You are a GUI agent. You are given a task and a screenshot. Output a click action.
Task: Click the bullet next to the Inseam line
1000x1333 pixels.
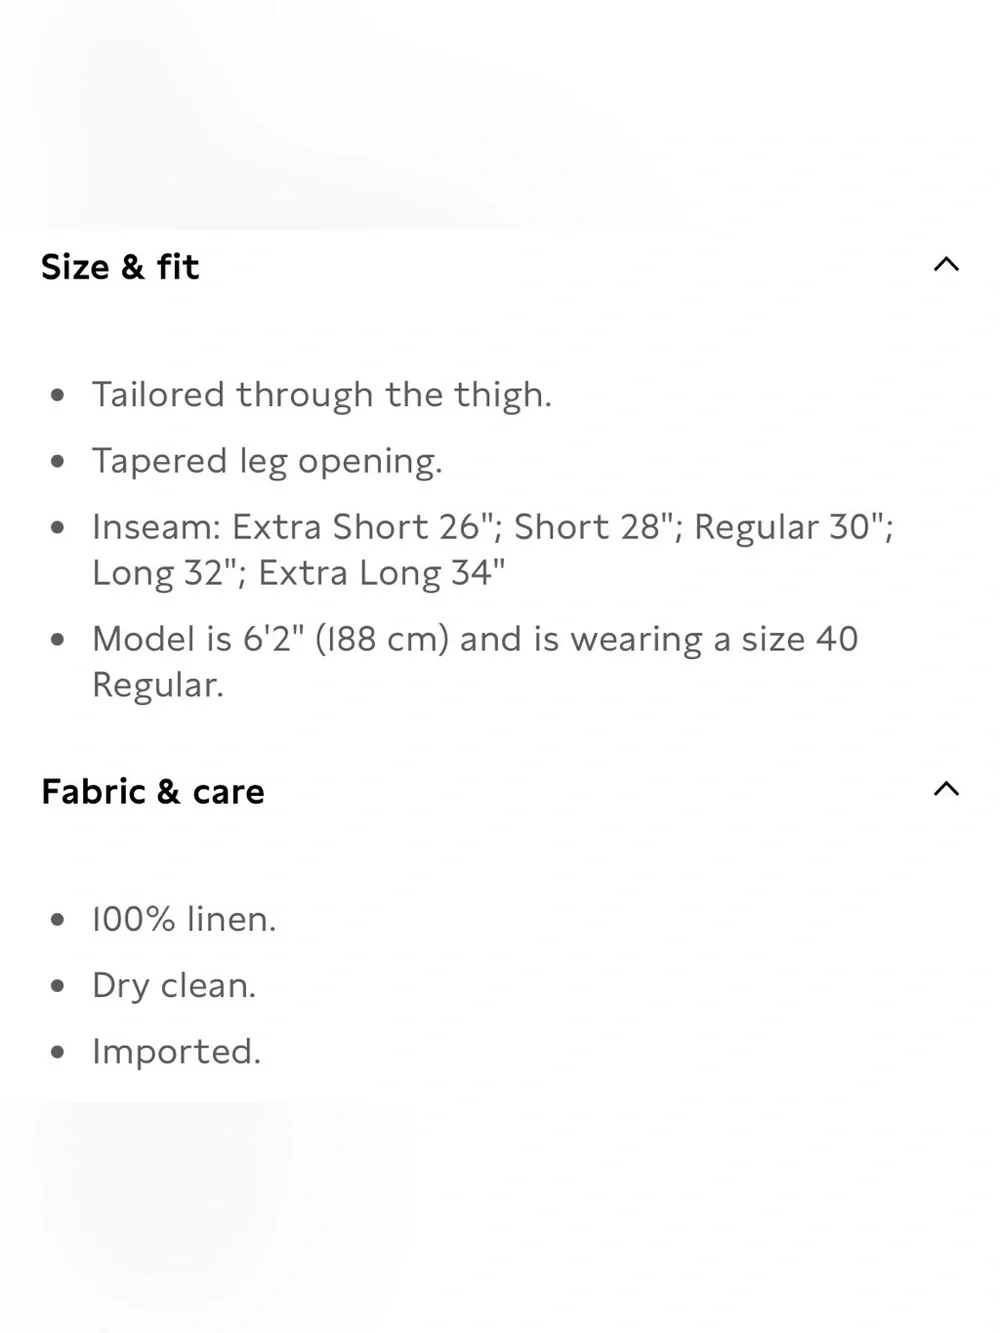click(x=58, y=527)
